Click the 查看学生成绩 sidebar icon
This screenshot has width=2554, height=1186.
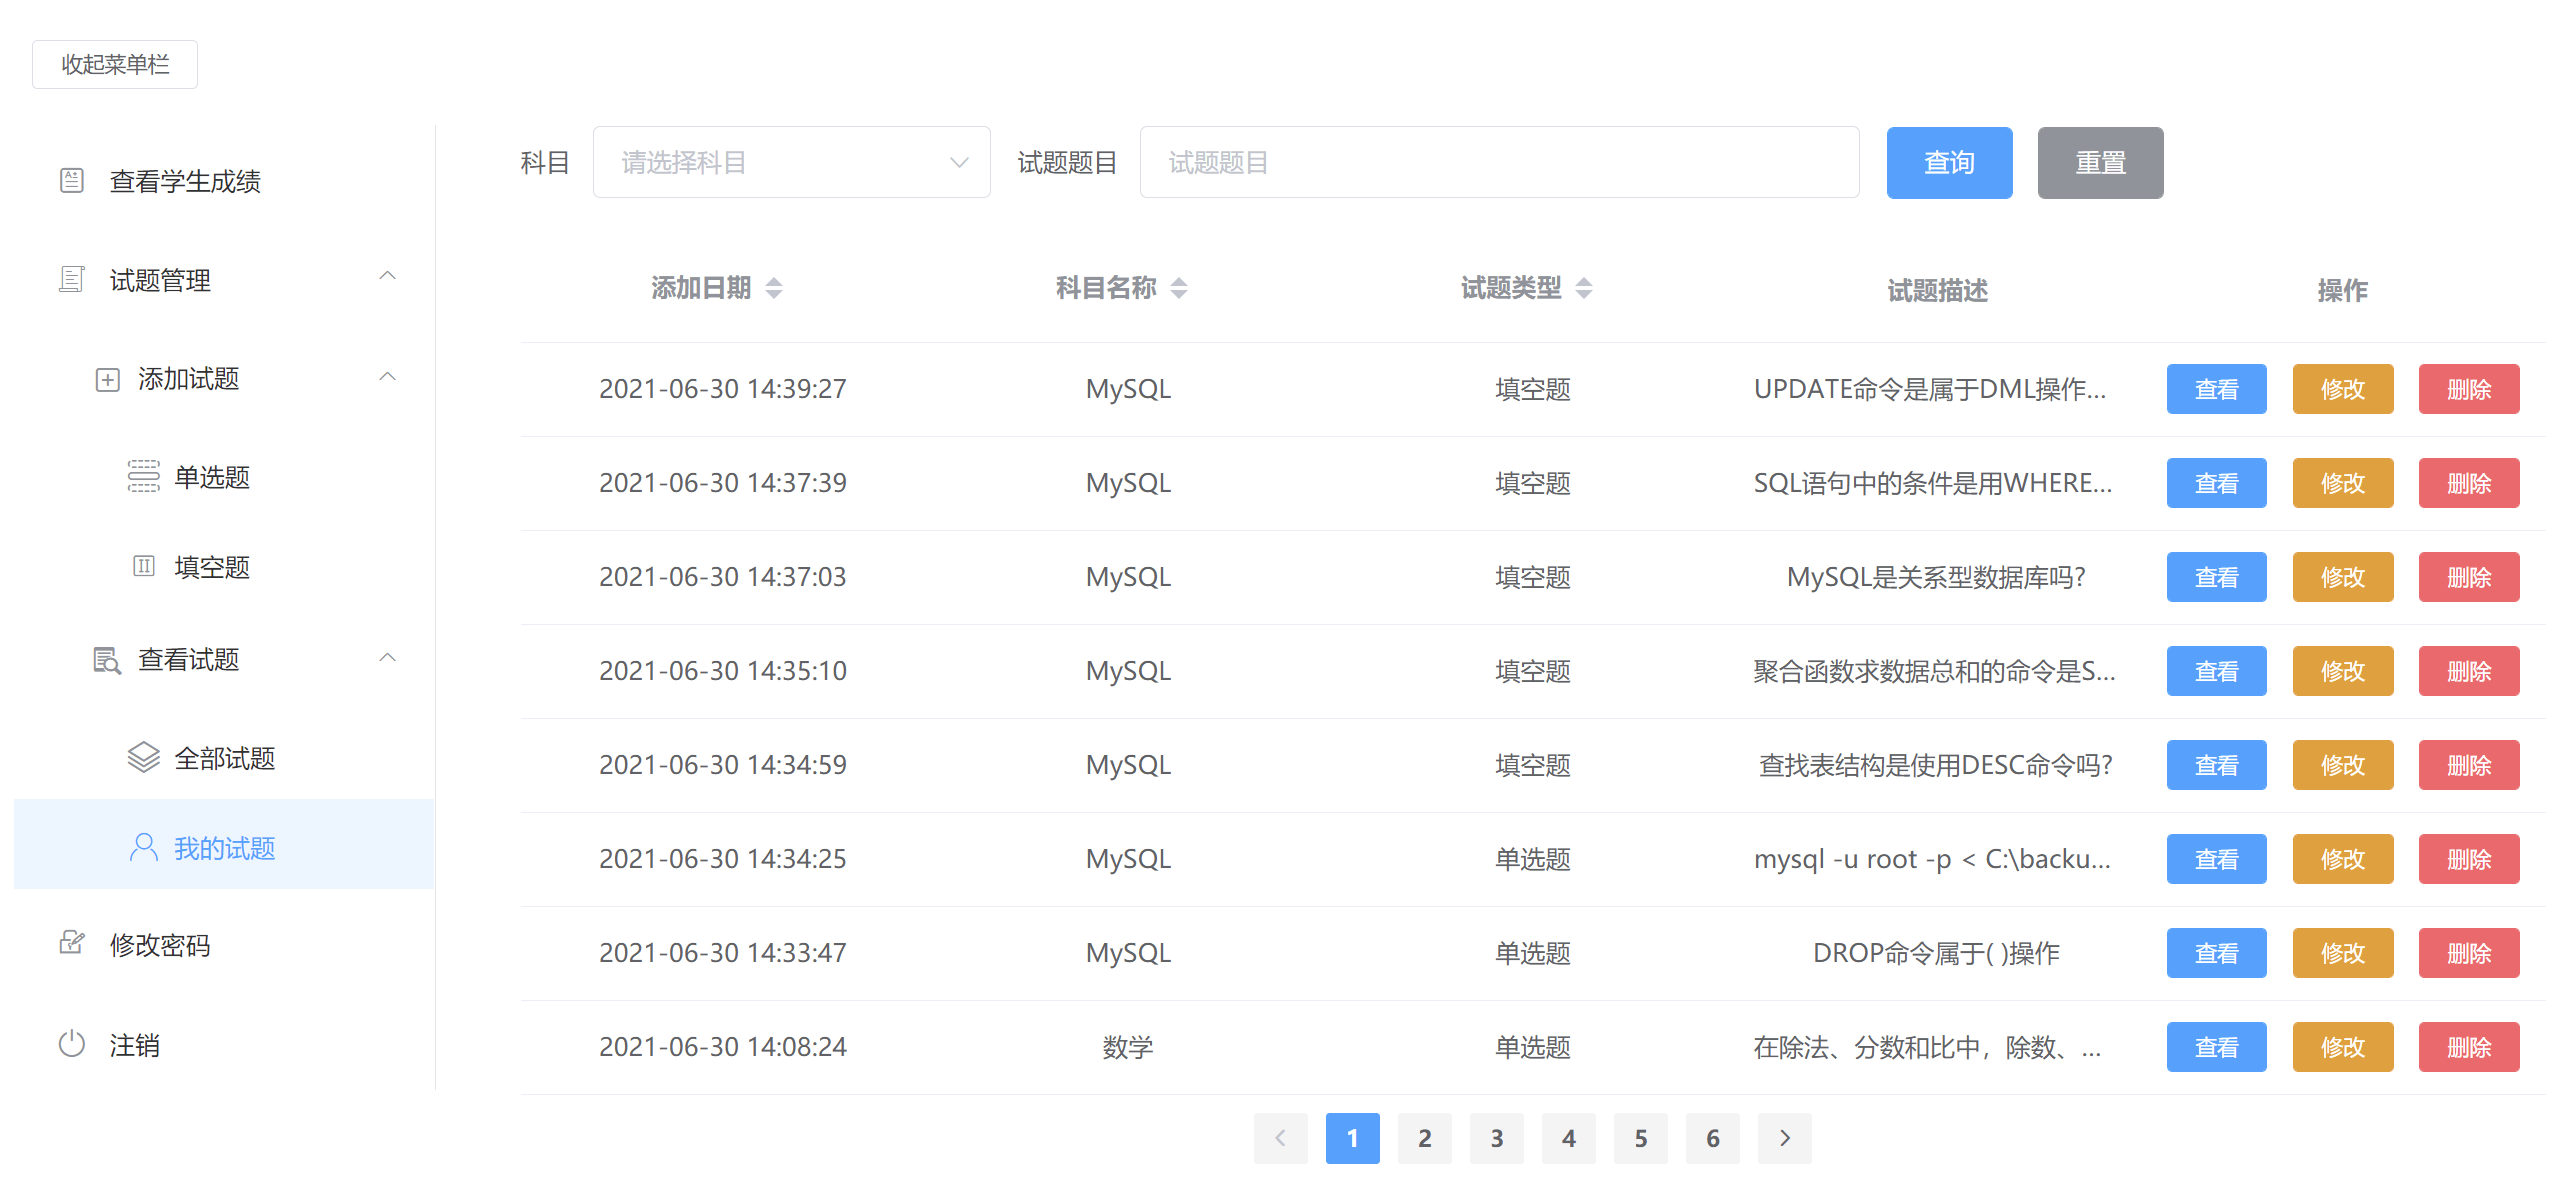pos(72,181)
